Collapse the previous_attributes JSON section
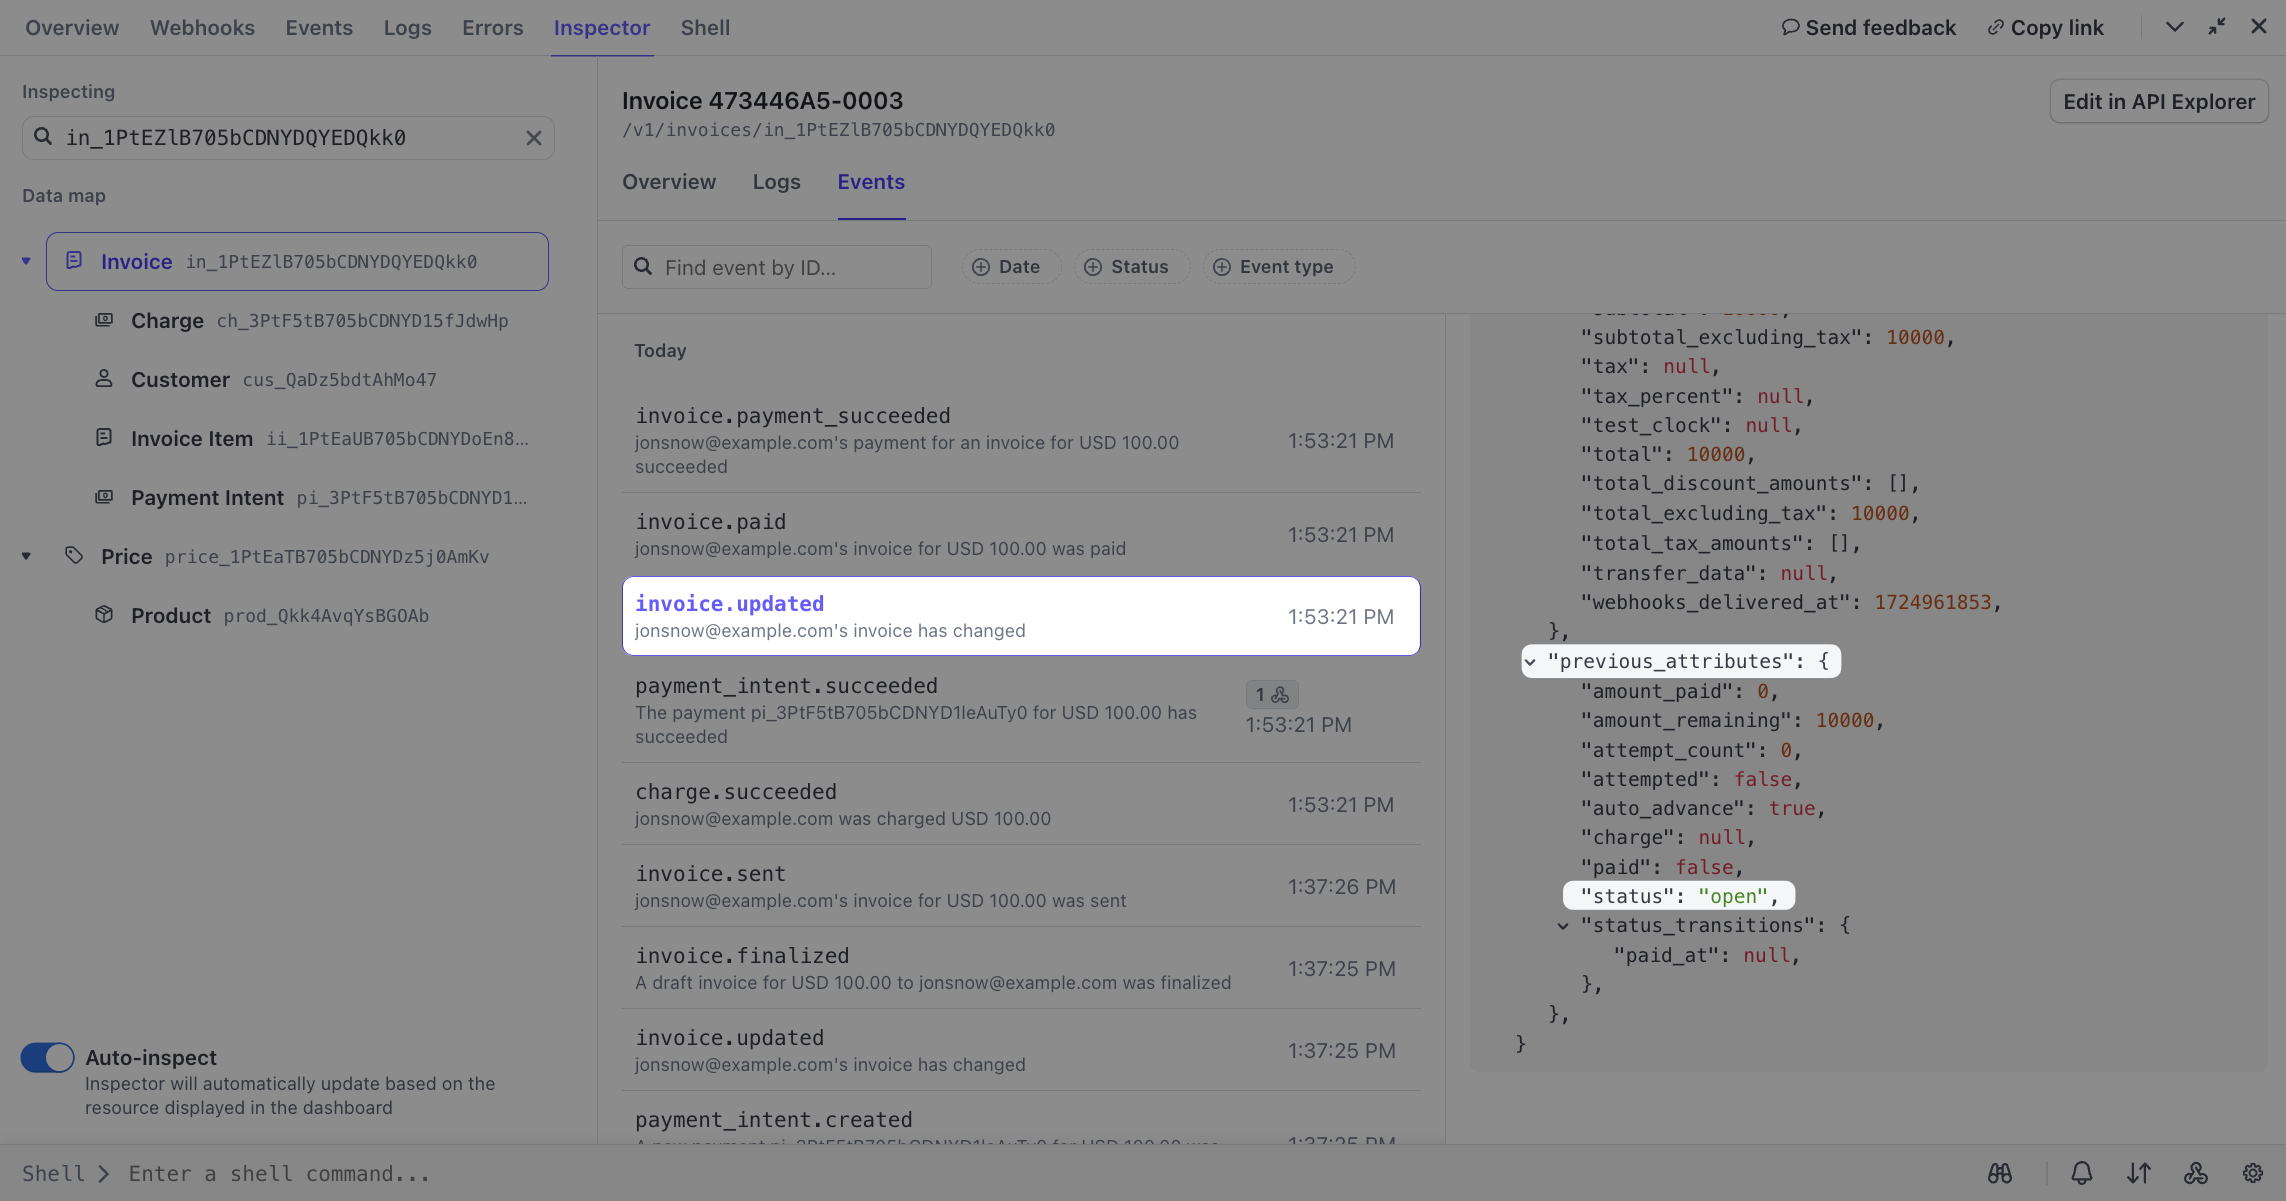 click(1530, 661)
